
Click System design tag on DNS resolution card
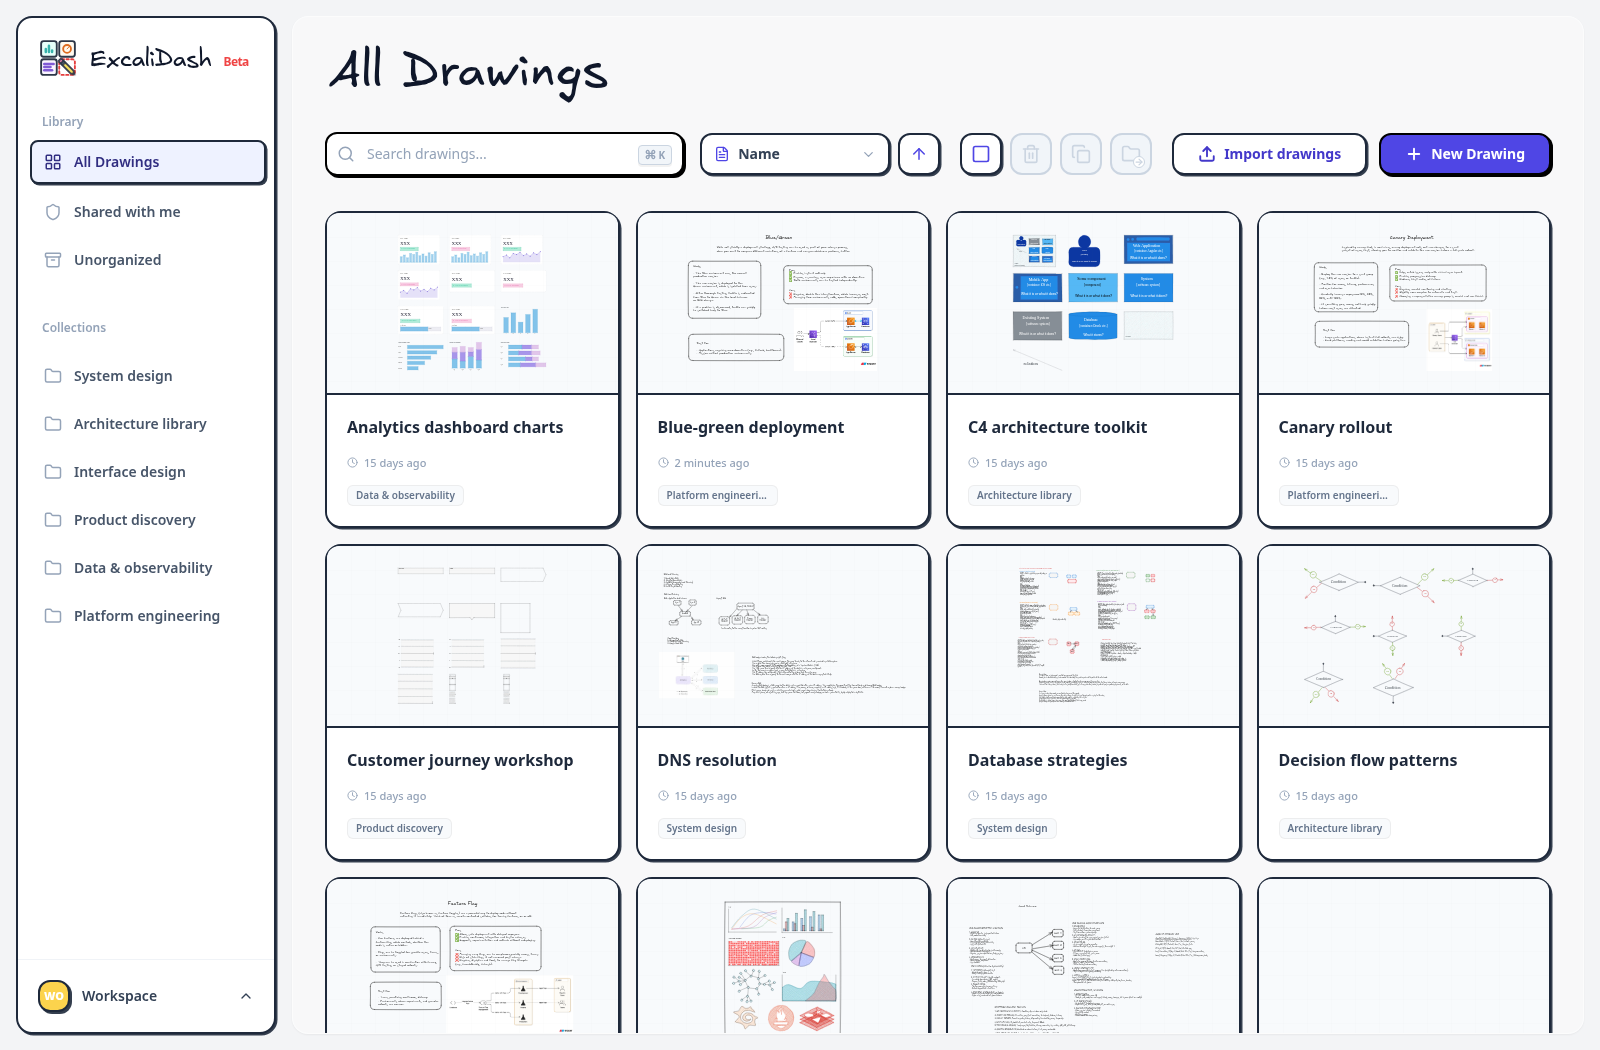click(701, 828)
